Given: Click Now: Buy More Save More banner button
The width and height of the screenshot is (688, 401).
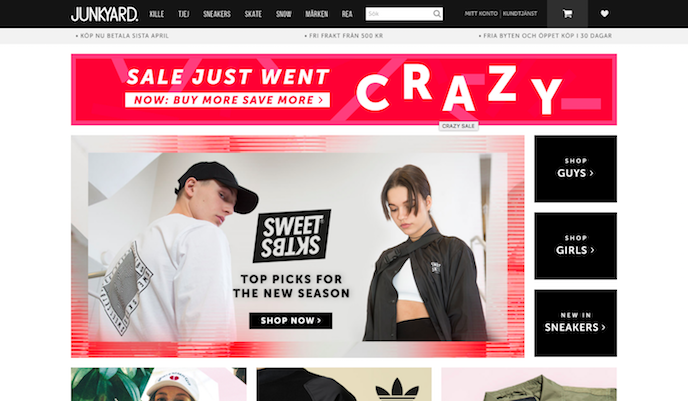Looking at the screenshot, I should coord(227,100).
